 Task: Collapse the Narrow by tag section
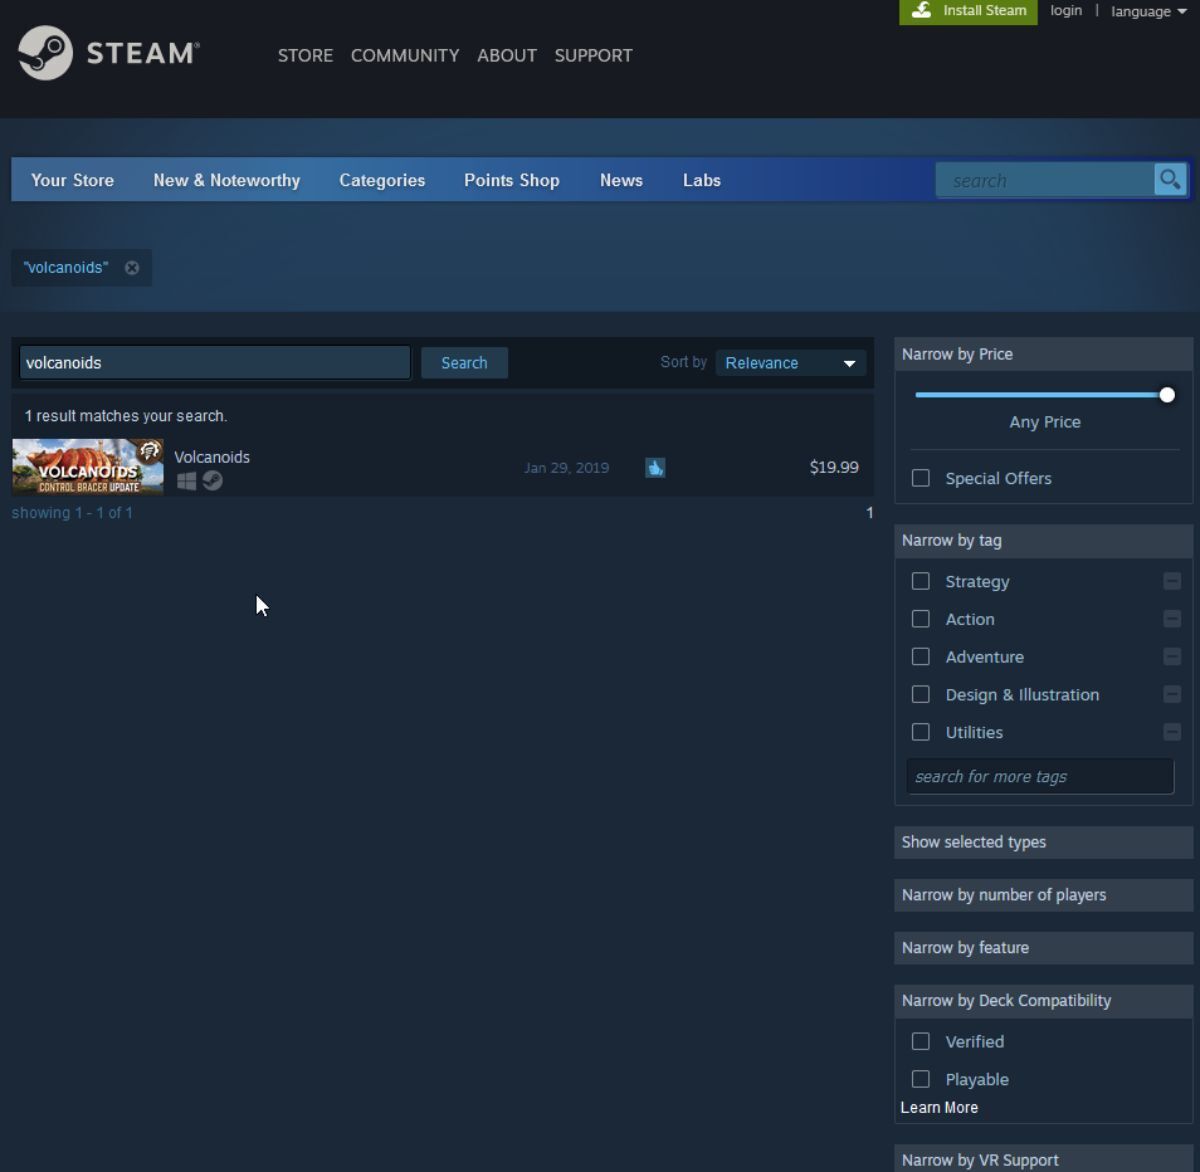pyautogui.click(x=1043, y=540)
